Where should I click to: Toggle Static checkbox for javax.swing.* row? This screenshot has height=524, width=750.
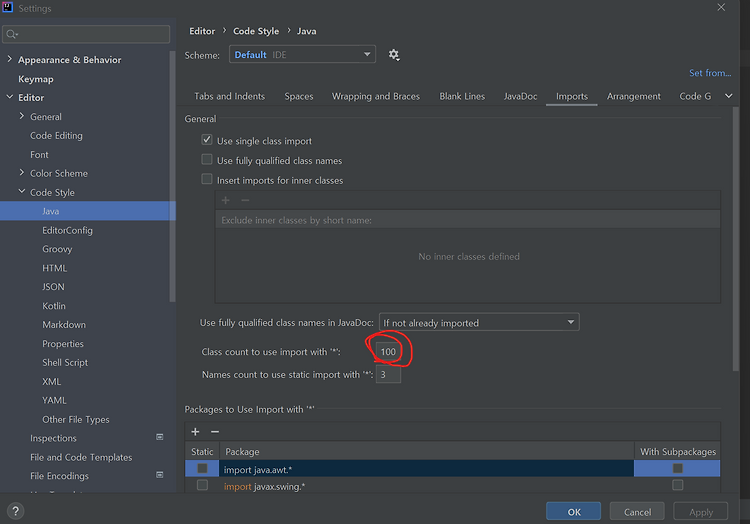(x=202, y=485)
